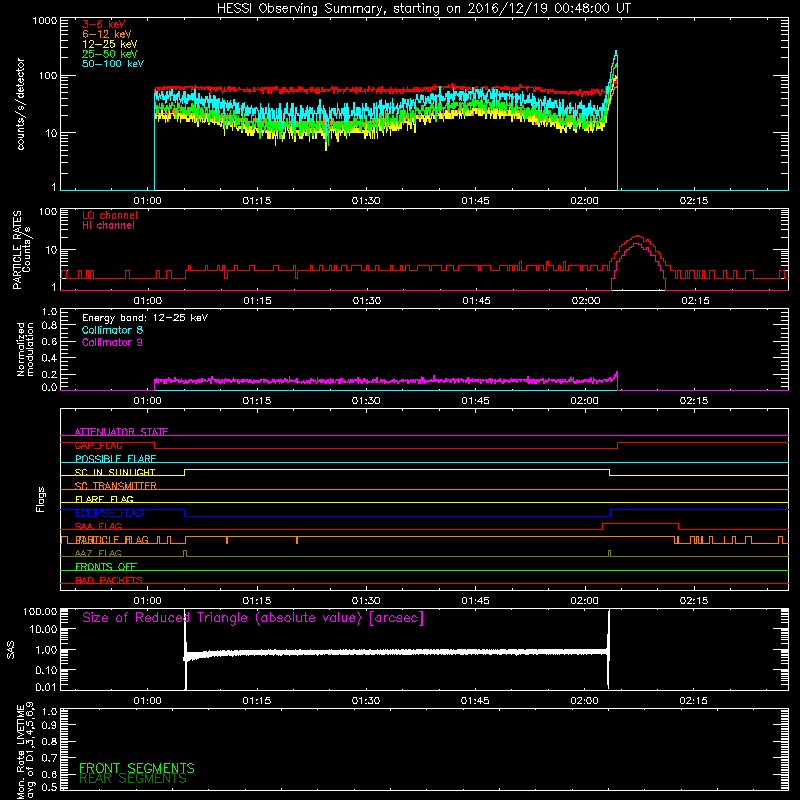Click 01:00 time label under modulation plot
The image size is (800, 800).
point(147,401)
